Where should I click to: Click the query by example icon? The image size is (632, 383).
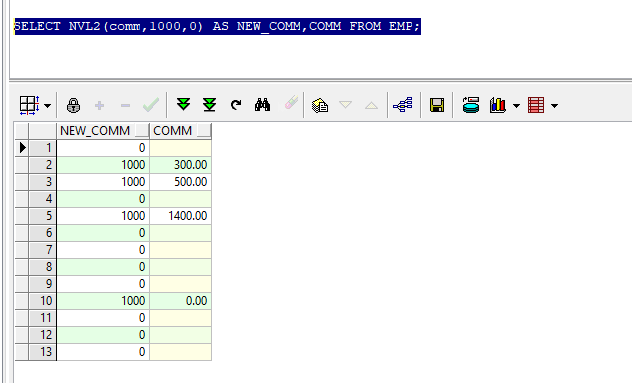[320, 106]
